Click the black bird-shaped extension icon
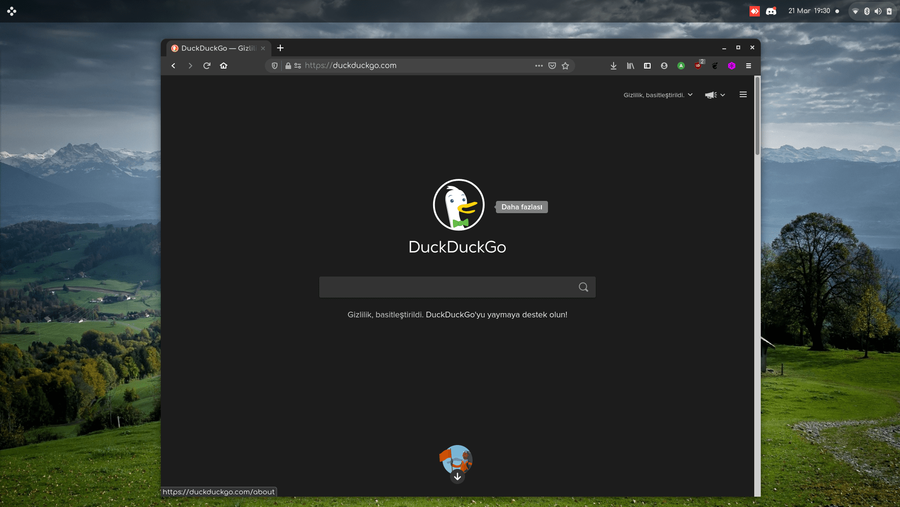Viewport: 900px width, 507px height. [715, 65]
